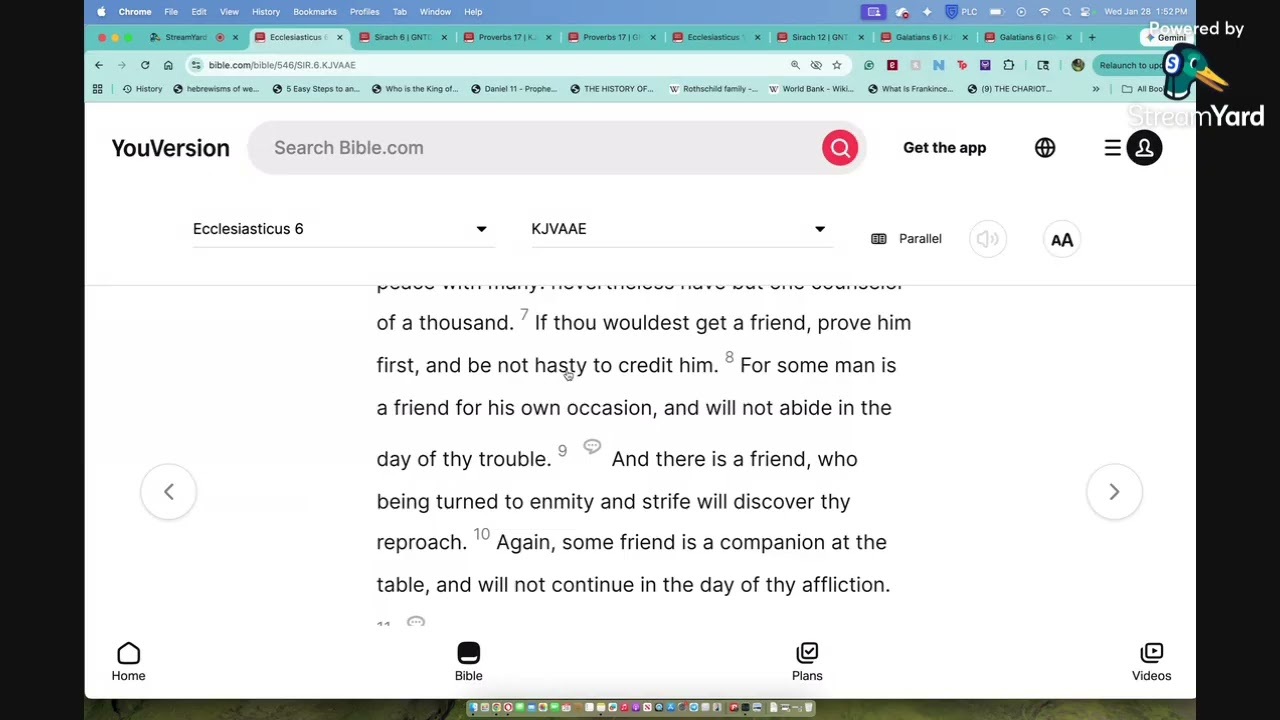The image size is (1280, 720).
Task: Click the audio speaker icon
Action: [987, 239]
